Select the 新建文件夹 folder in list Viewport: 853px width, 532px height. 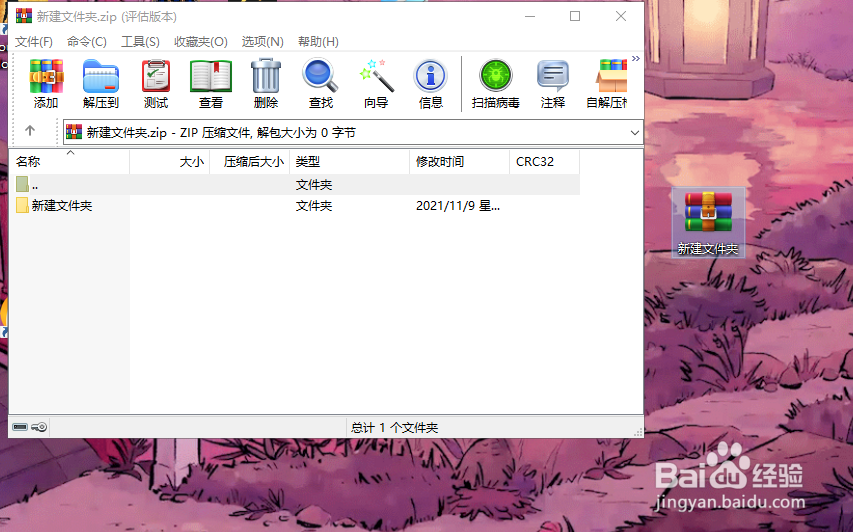tap(54, 206)
